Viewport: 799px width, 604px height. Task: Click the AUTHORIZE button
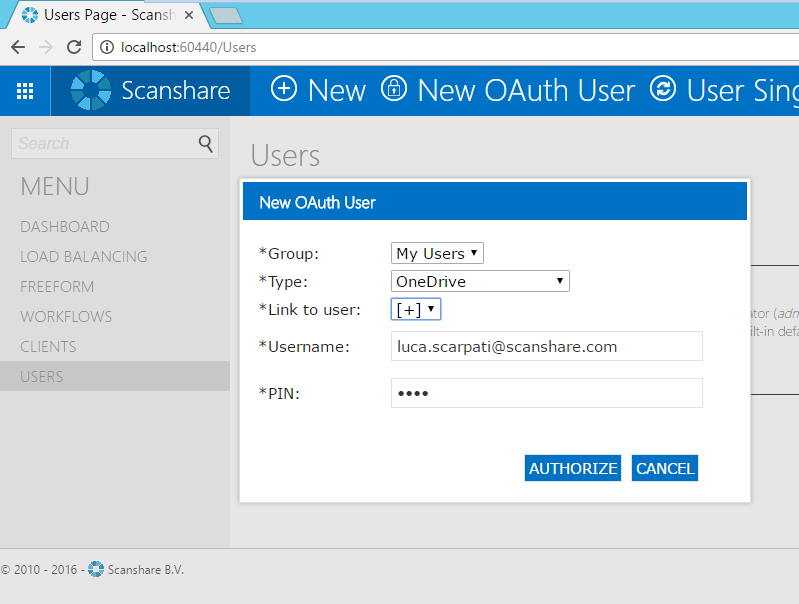tap(573, 468)
